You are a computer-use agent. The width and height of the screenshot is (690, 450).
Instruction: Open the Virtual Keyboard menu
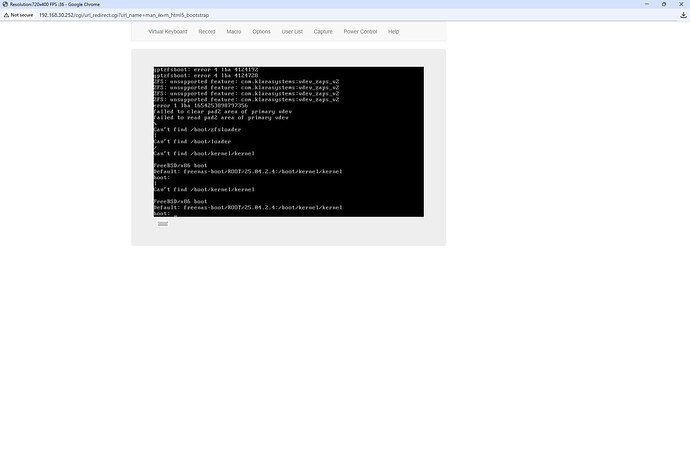[x=167, y=32]
